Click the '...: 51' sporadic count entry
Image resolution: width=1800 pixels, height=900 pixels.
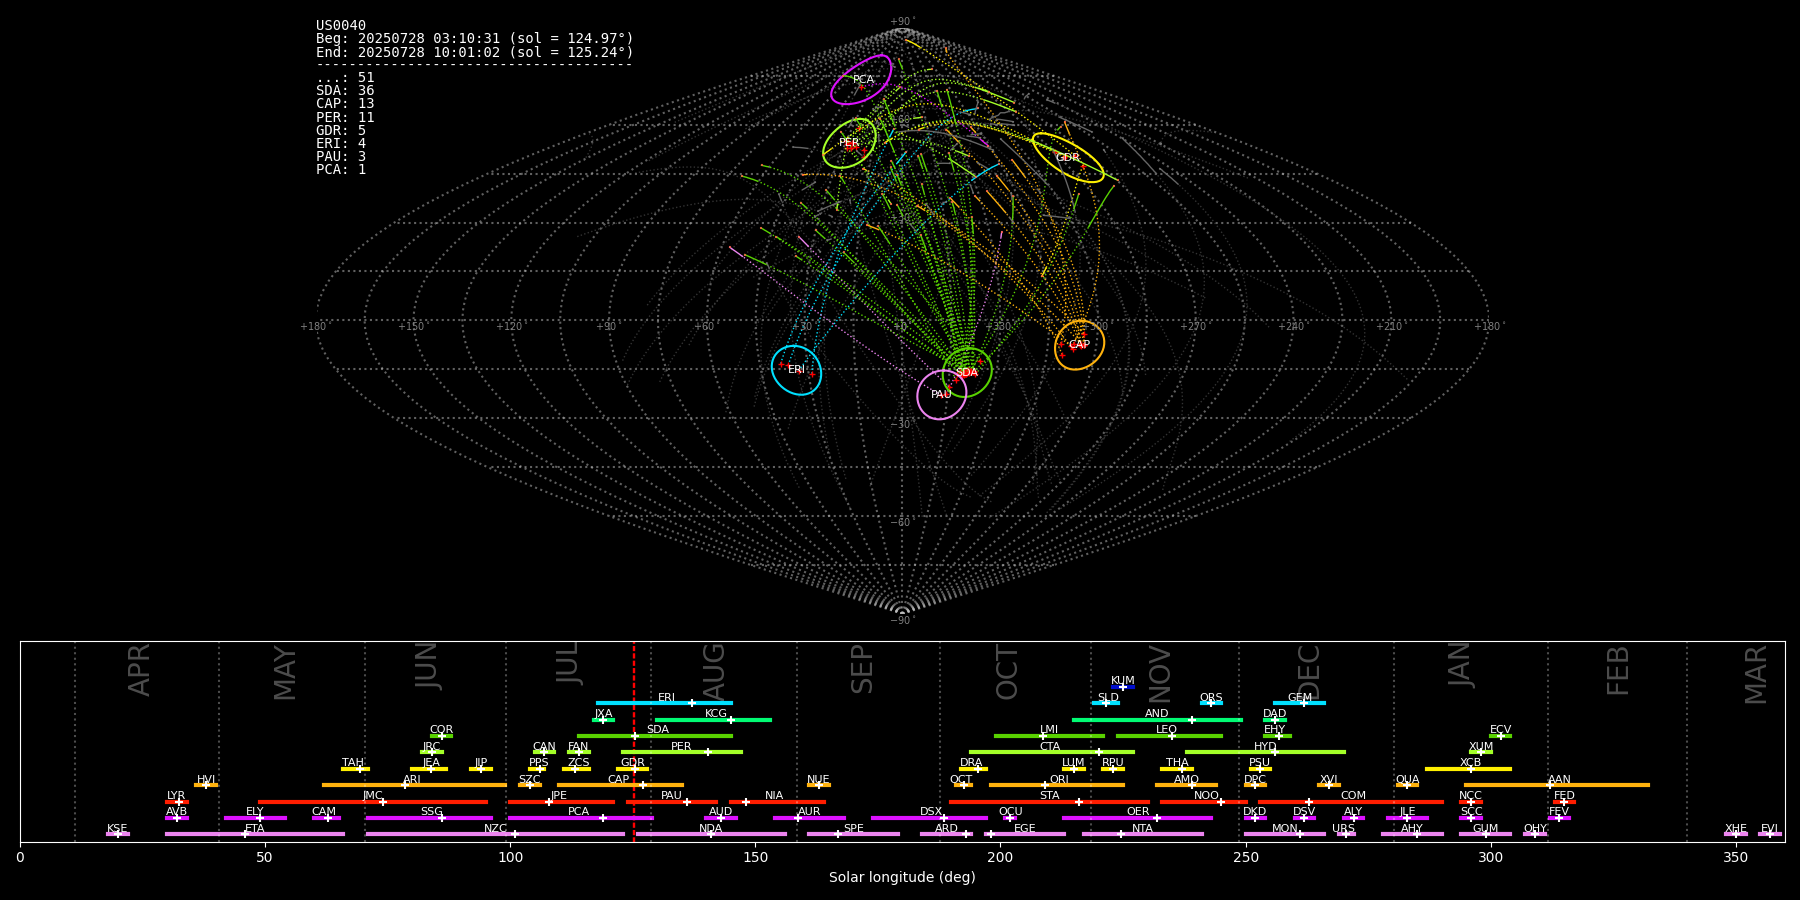[x=345, y=77]
